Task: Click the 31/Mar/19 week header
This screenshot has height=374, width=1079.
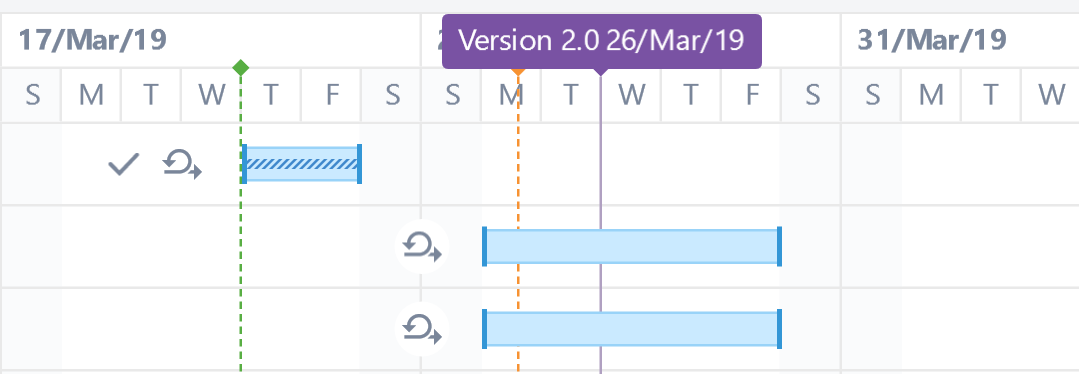Action: click(x=932, y=40)
